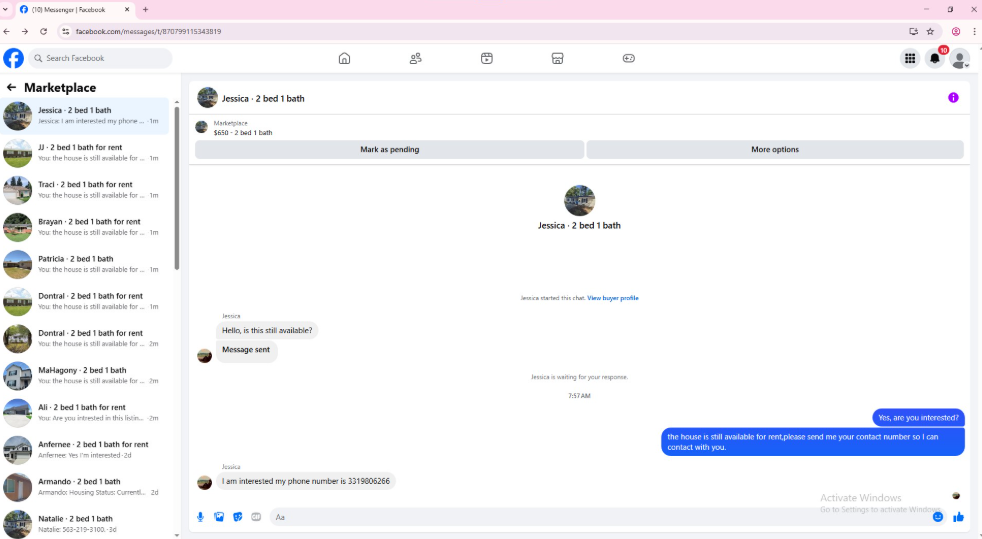Bookmark this page with the star icon
This screenshot has height=539, width=982.
pyautogui.click(x=930, y=31)
